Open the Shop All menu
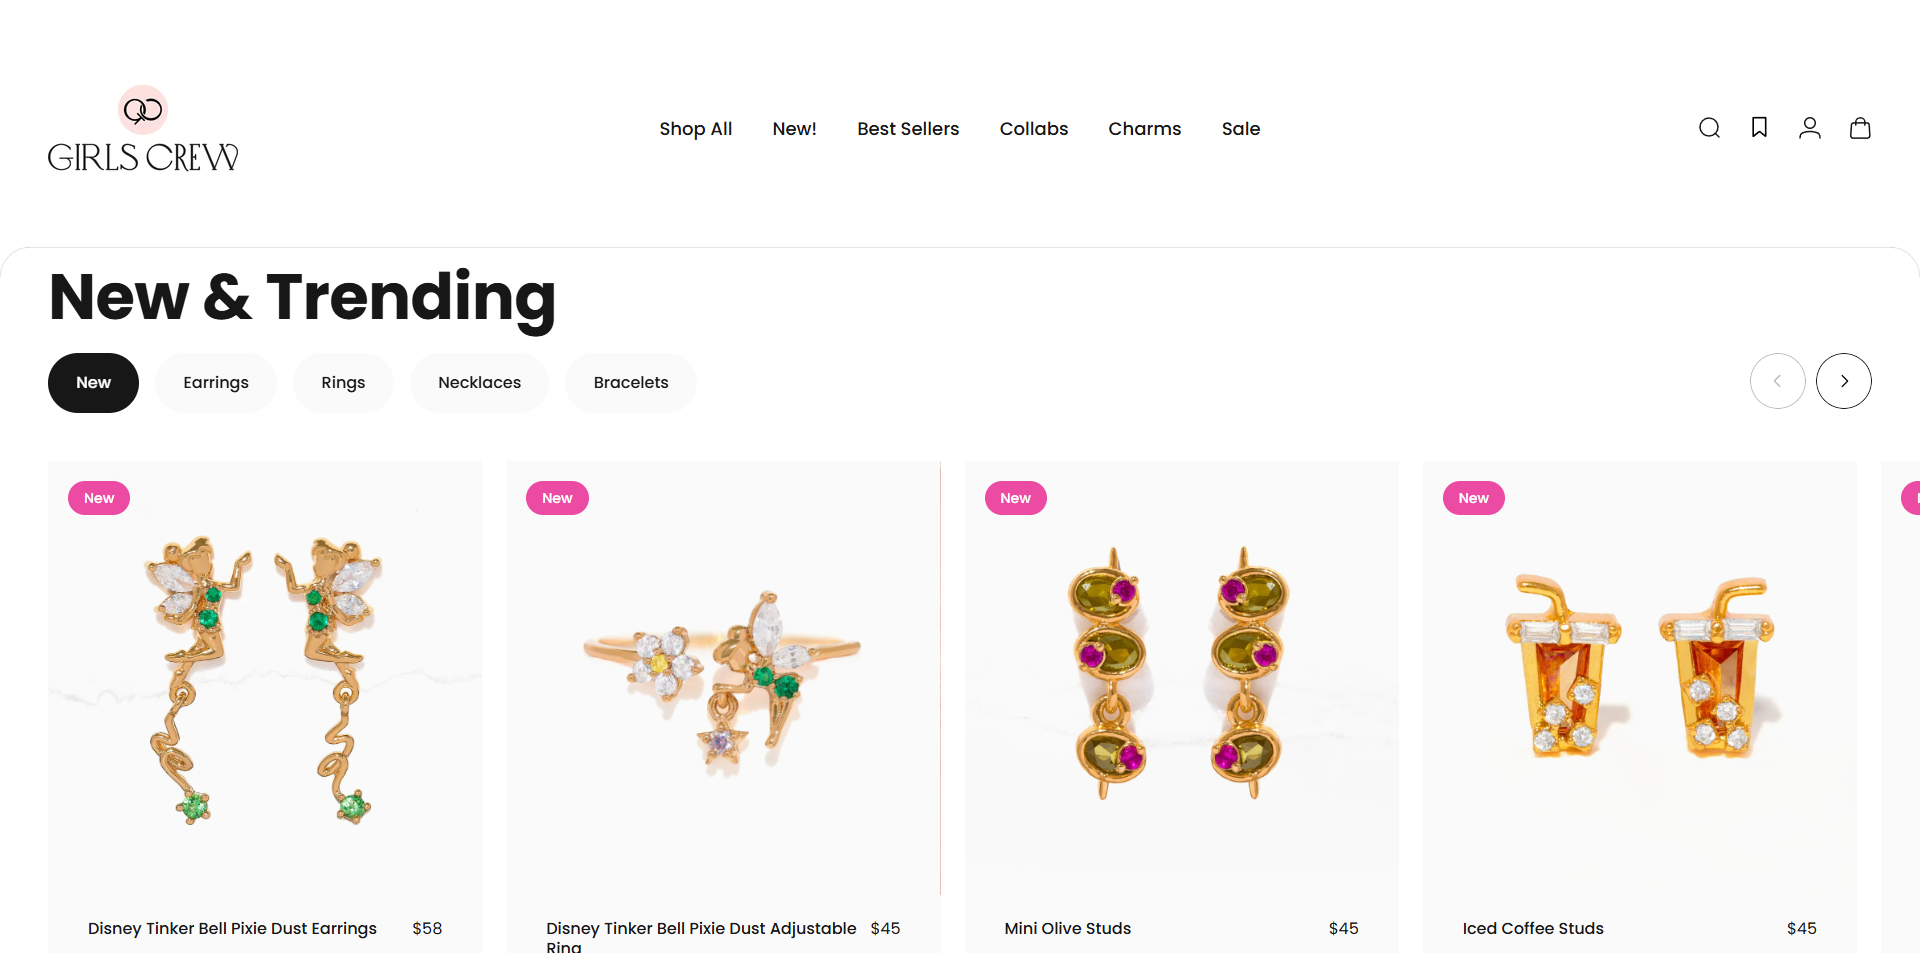The width and height of the screenshot is (1920, 953). (x=696, y=129)
